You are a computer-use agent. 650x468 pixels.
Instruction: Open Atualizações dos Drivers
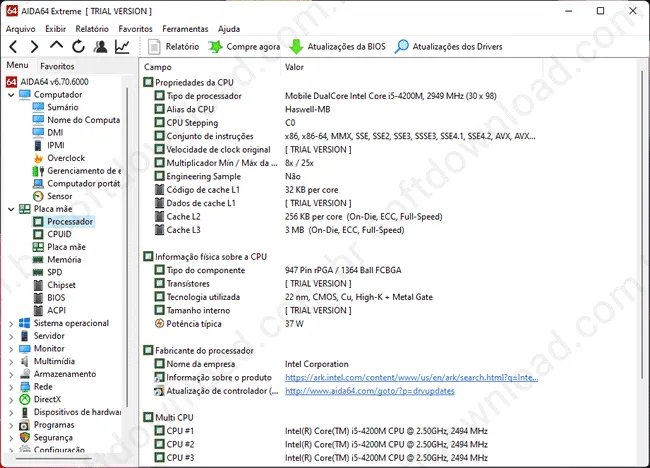[449, 47]
